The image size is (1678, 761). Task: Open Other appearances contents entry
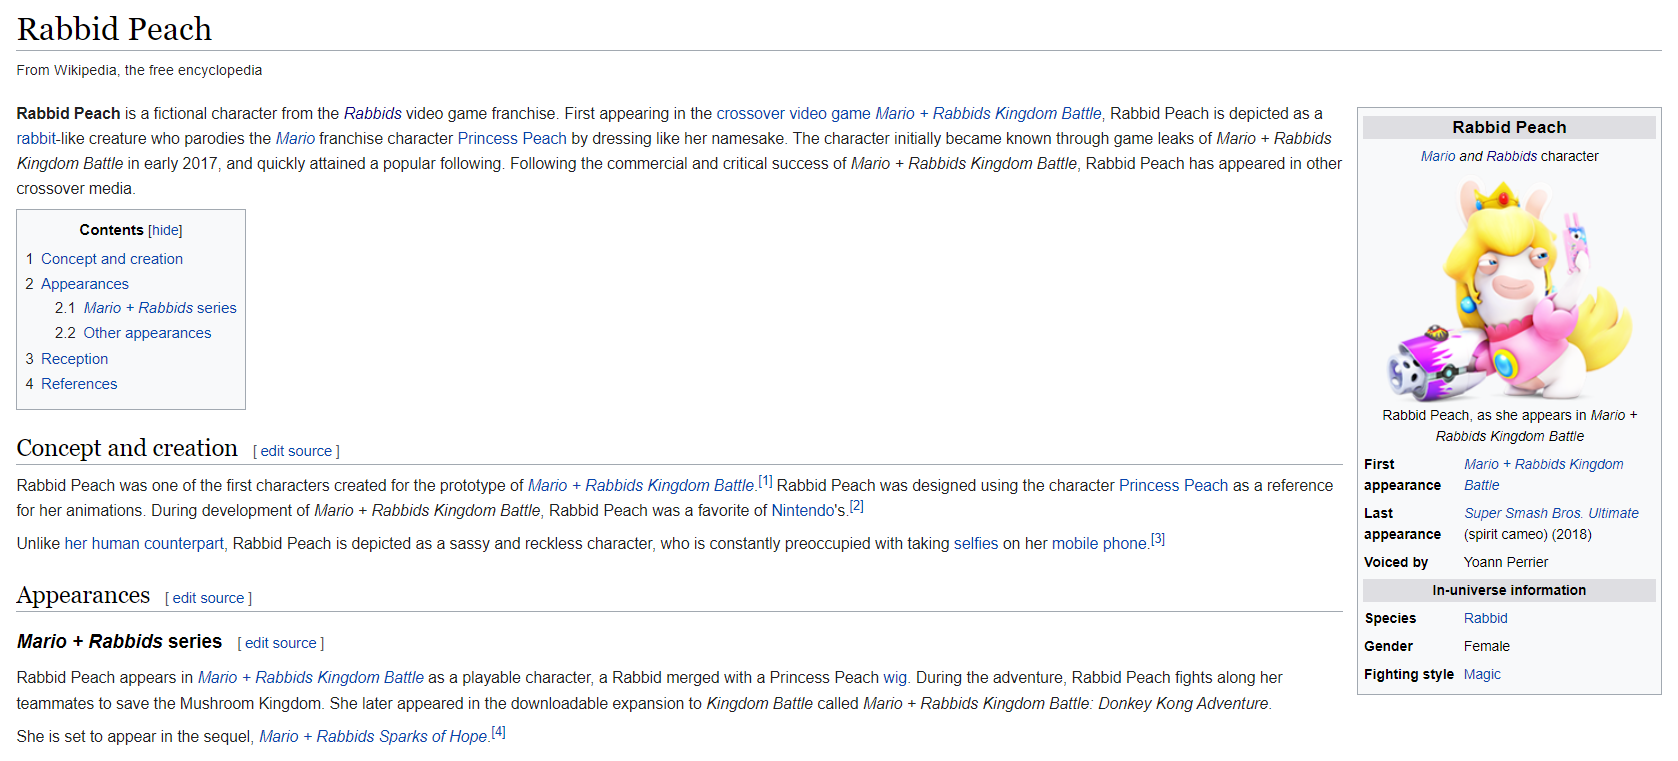click(x=147, y=333)
